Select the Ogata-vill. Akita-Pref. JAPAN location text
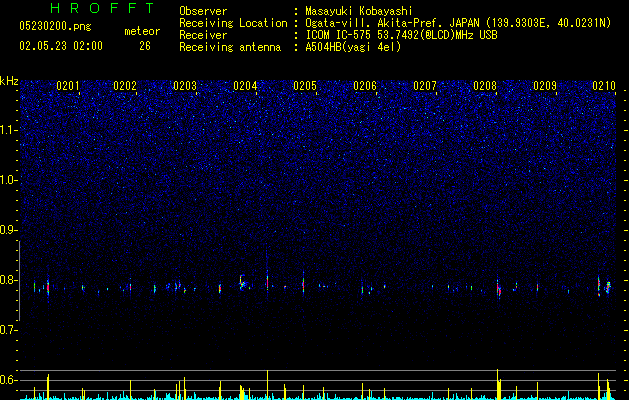The image size is (629, 400). pyautogui.click(x=393, y=23)
